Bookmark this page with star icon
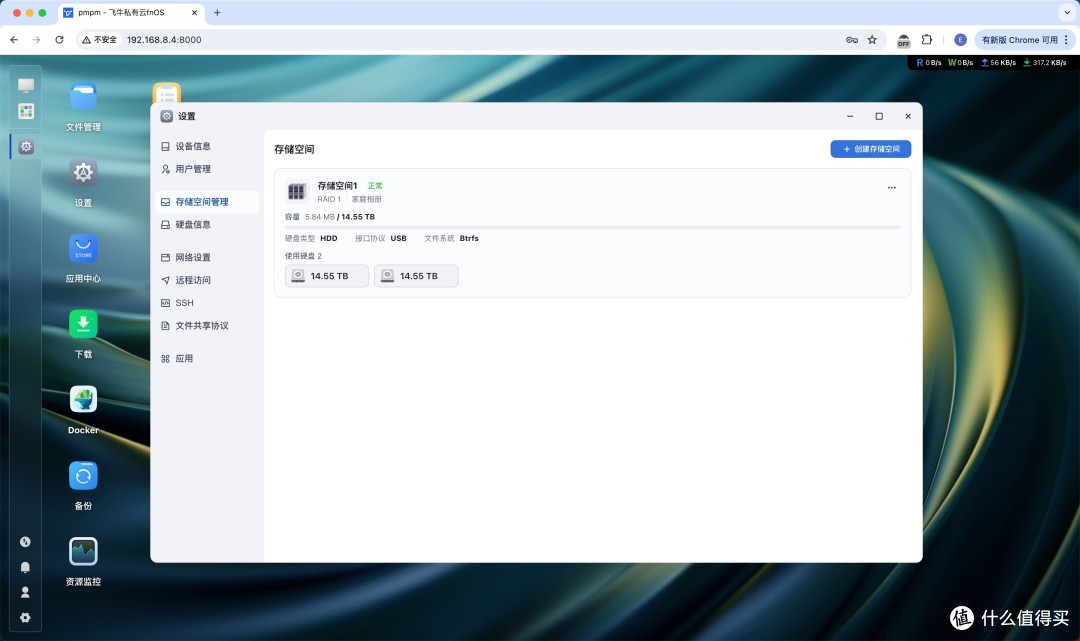This screenshot has height=641, width=1080. click(872, 40)
